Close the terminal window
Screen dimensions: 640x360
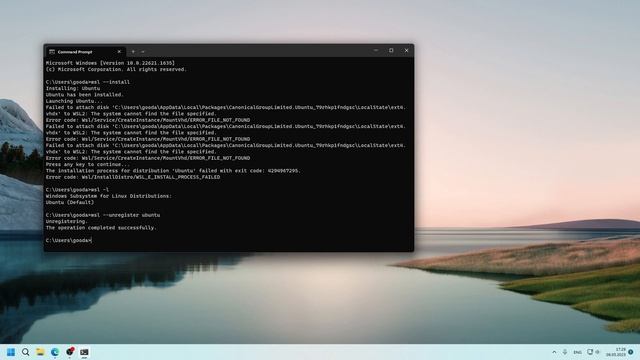point(406,51)
